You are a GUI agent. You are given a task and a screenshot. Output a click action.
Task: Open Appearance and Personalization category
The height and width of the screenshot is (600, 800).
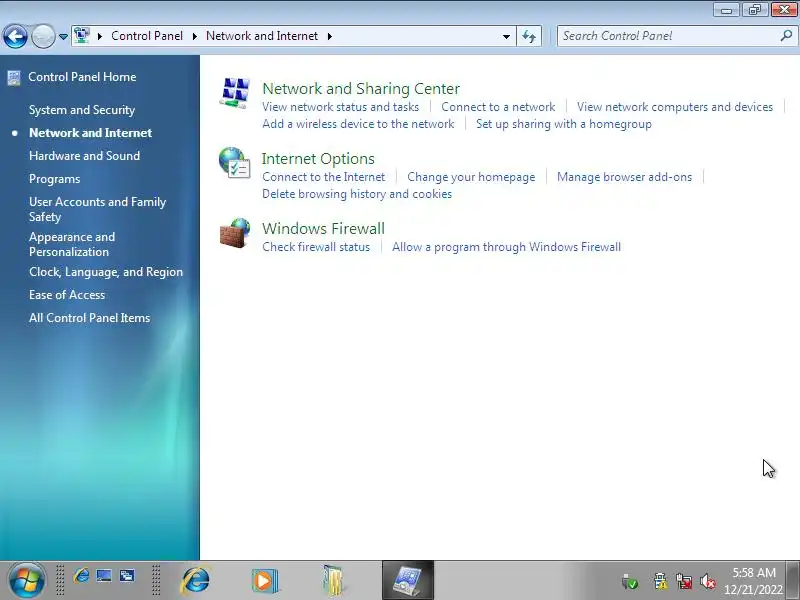point(72,244)
